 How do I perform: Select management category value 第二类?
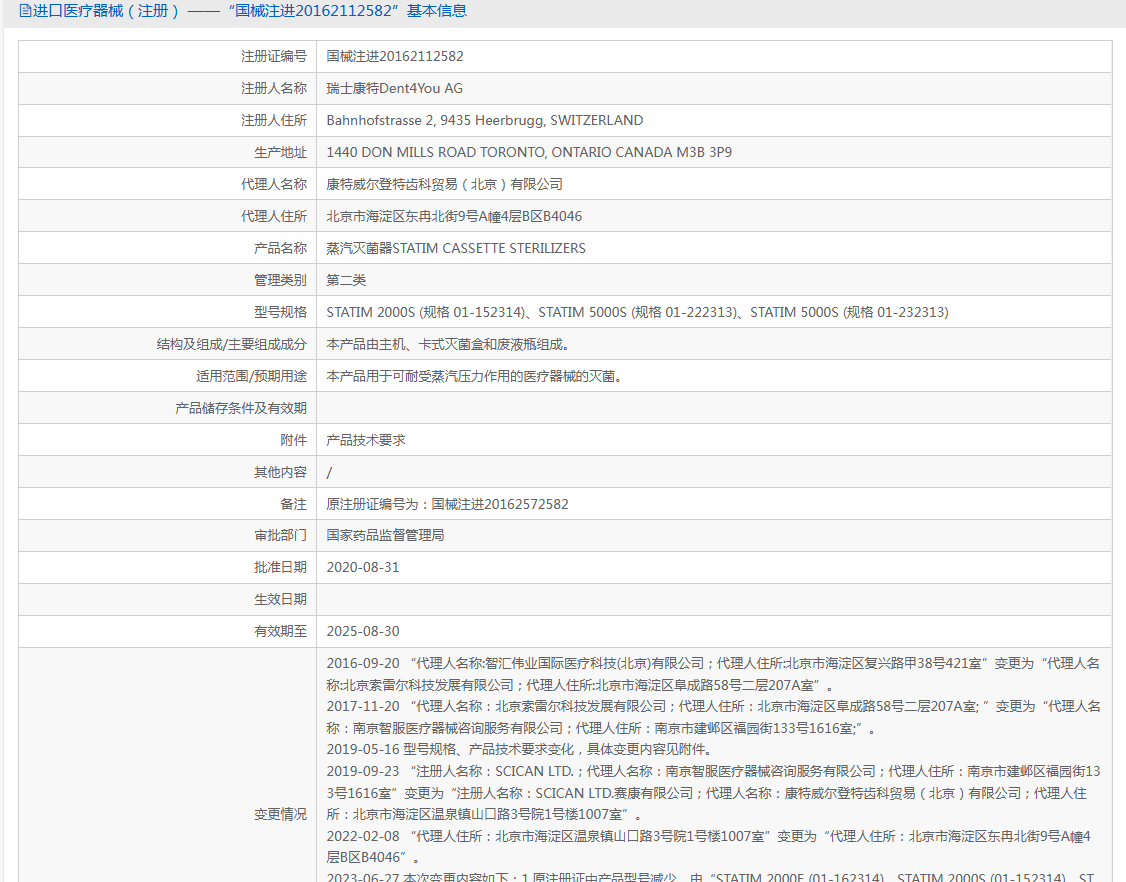point(346,280)
